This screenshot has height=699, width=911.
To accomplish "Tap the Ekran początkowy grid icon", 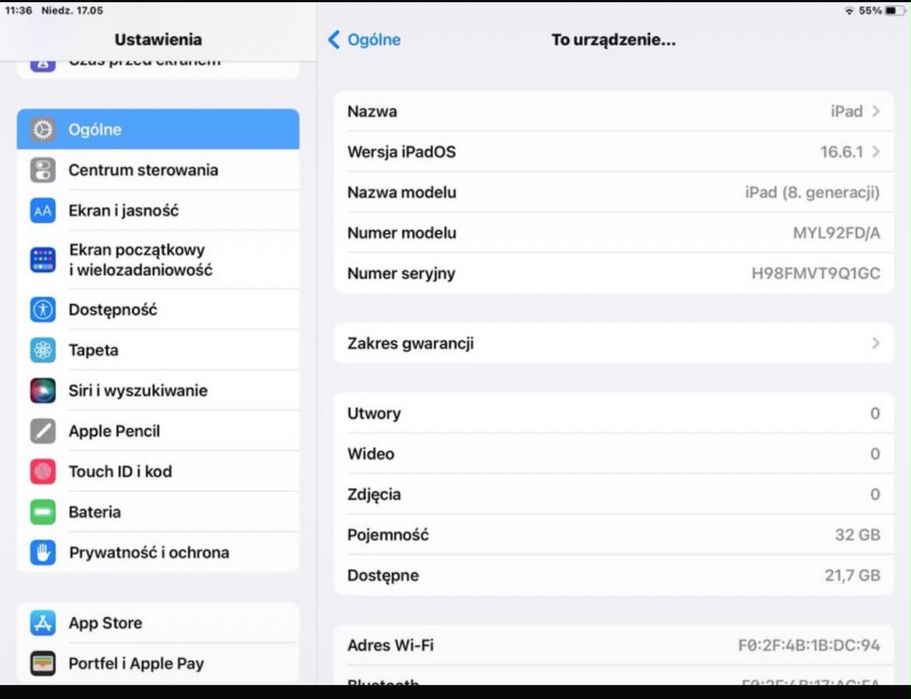I will pyautogui.click(x=43, y=260).
